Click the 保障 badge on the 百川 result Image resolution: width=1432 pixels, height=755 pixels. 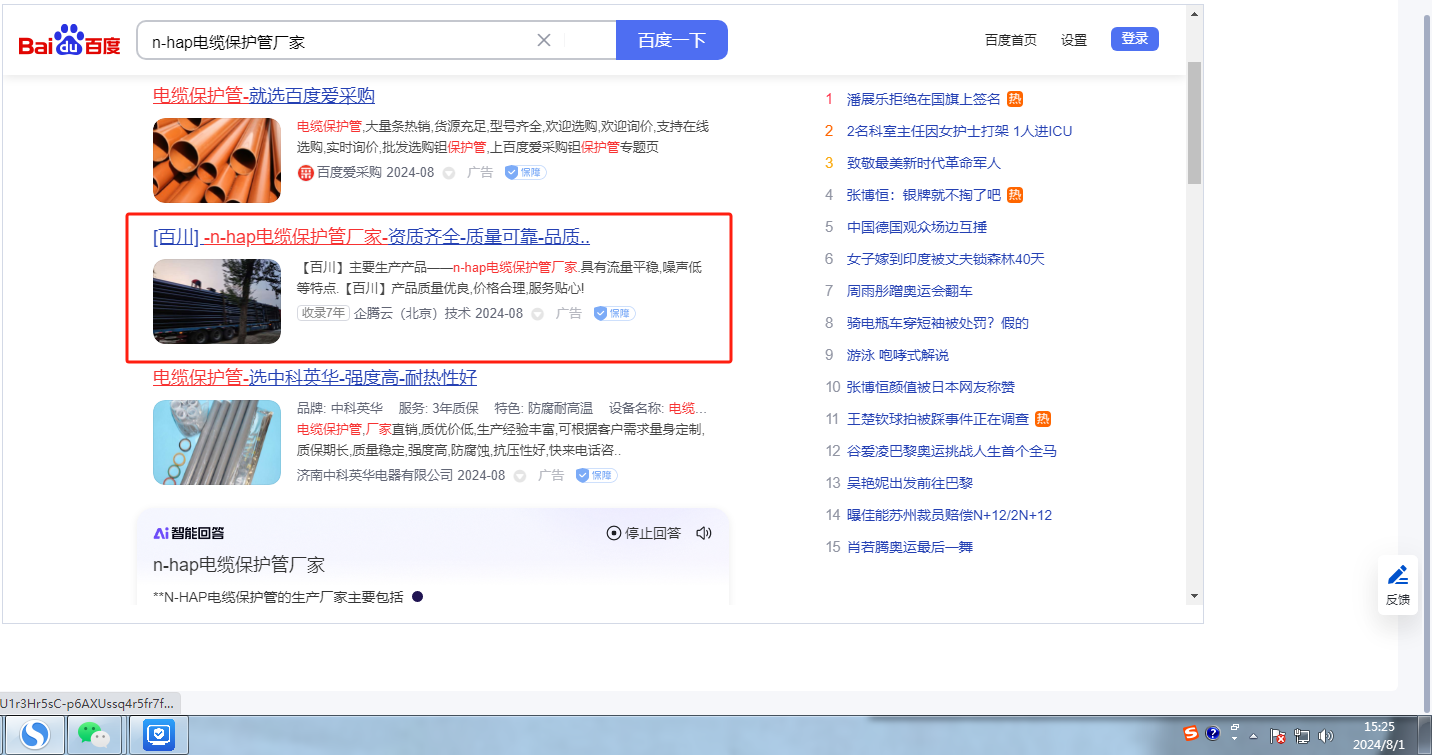[614, 313]
